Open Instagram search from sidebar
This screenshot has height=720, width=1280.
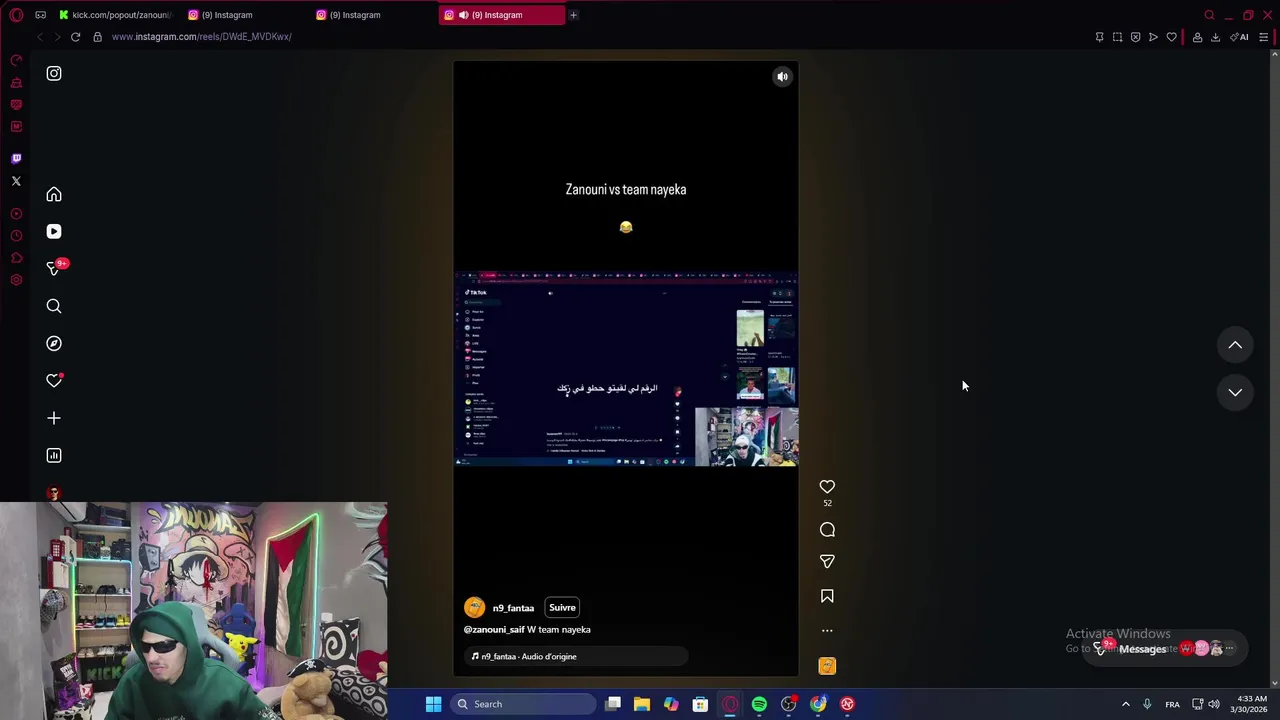point(54,306)
